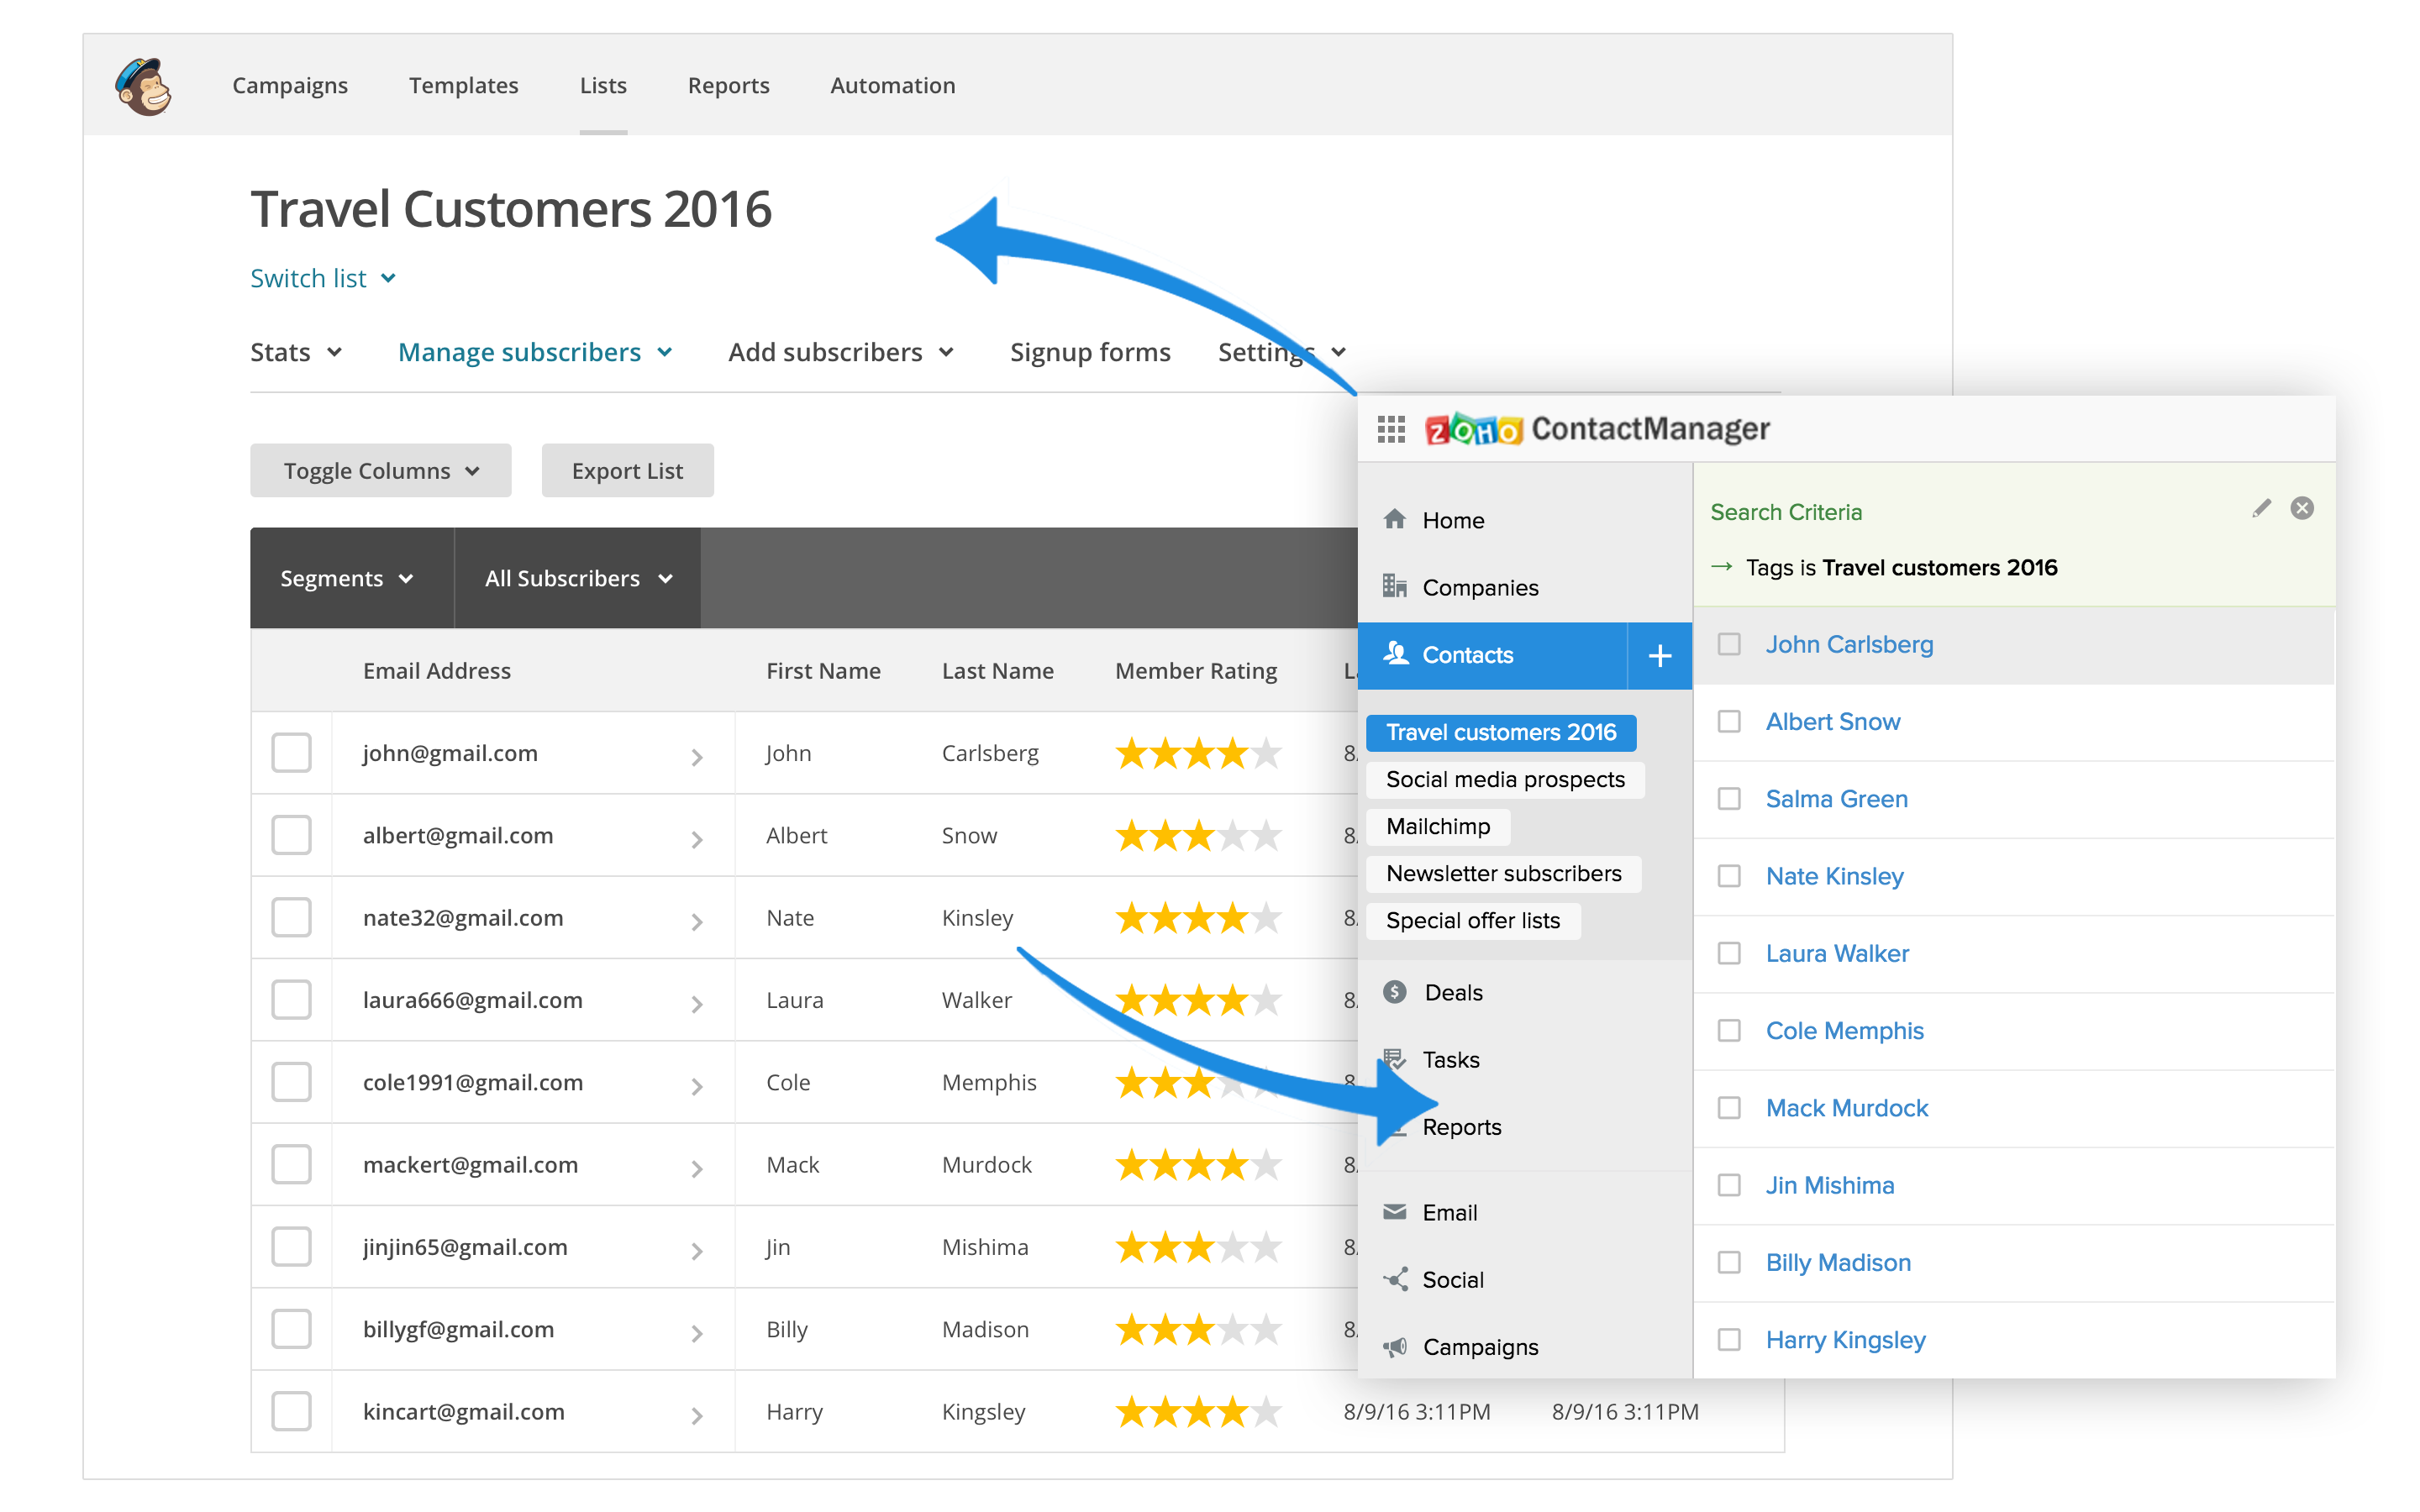Select checkbox for john@gmail.com
Image resolution: width=2420 pixels, height=1512 pixels.
click(x=291, y=753)
